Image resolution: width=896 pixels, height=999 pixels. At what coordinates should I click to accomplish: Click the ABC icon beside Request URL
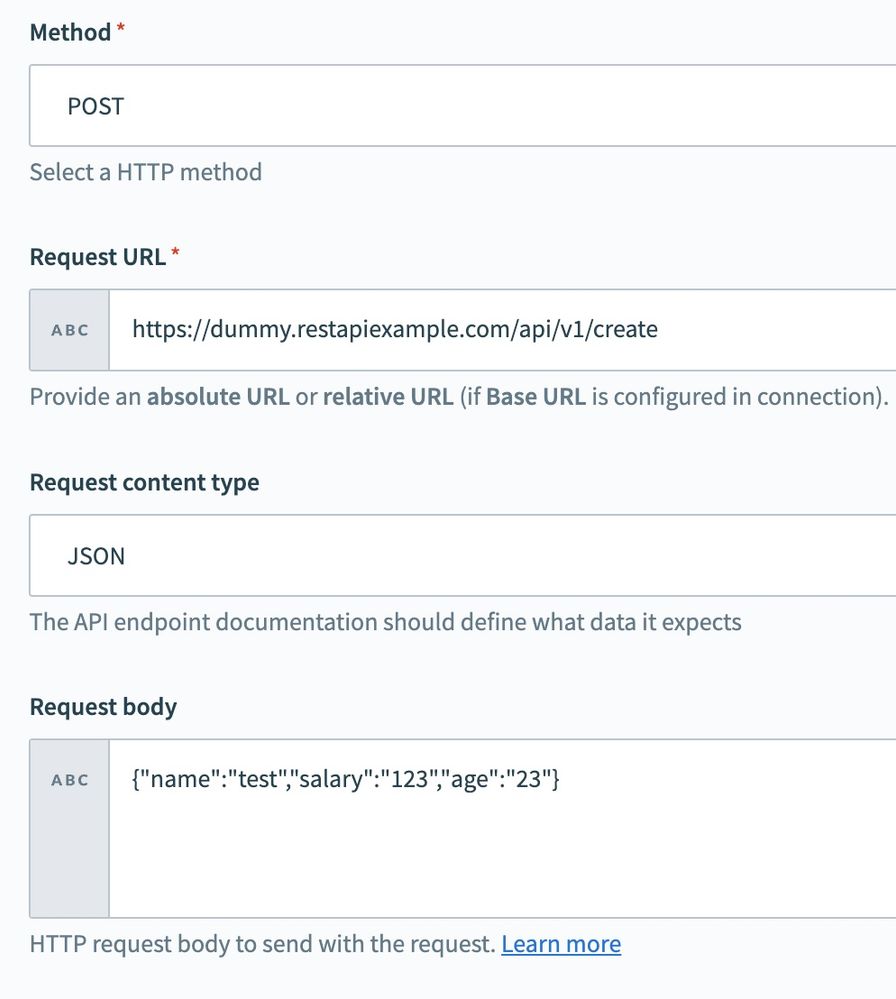69,330
